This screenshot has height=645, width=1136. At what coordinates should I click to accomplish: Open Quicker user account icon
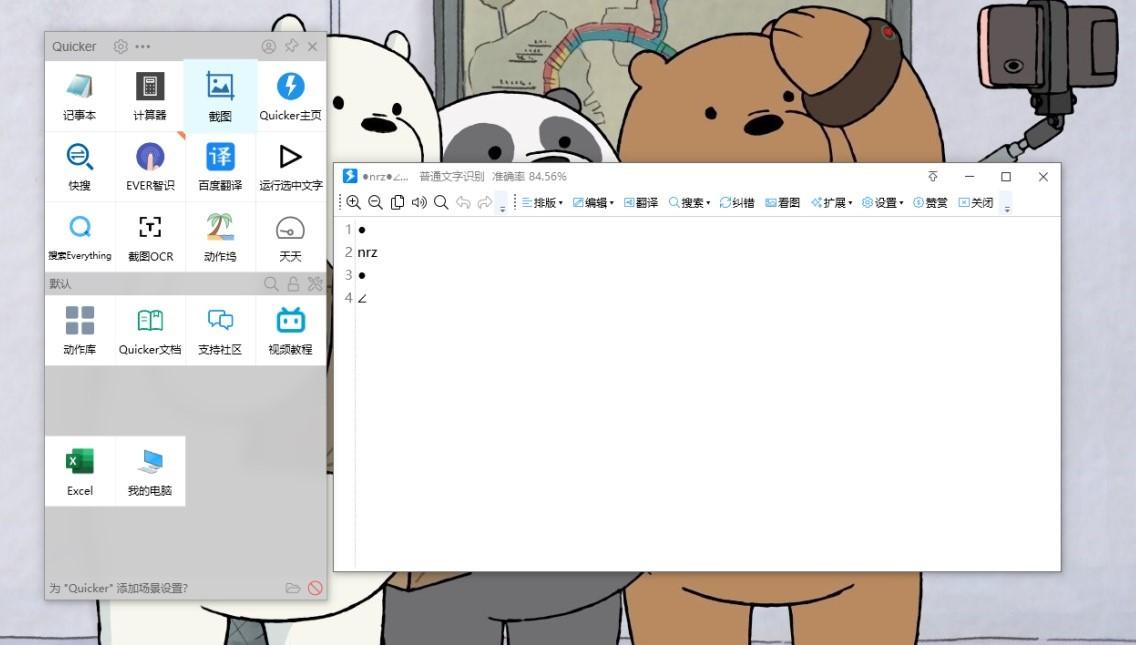(268, 46)
